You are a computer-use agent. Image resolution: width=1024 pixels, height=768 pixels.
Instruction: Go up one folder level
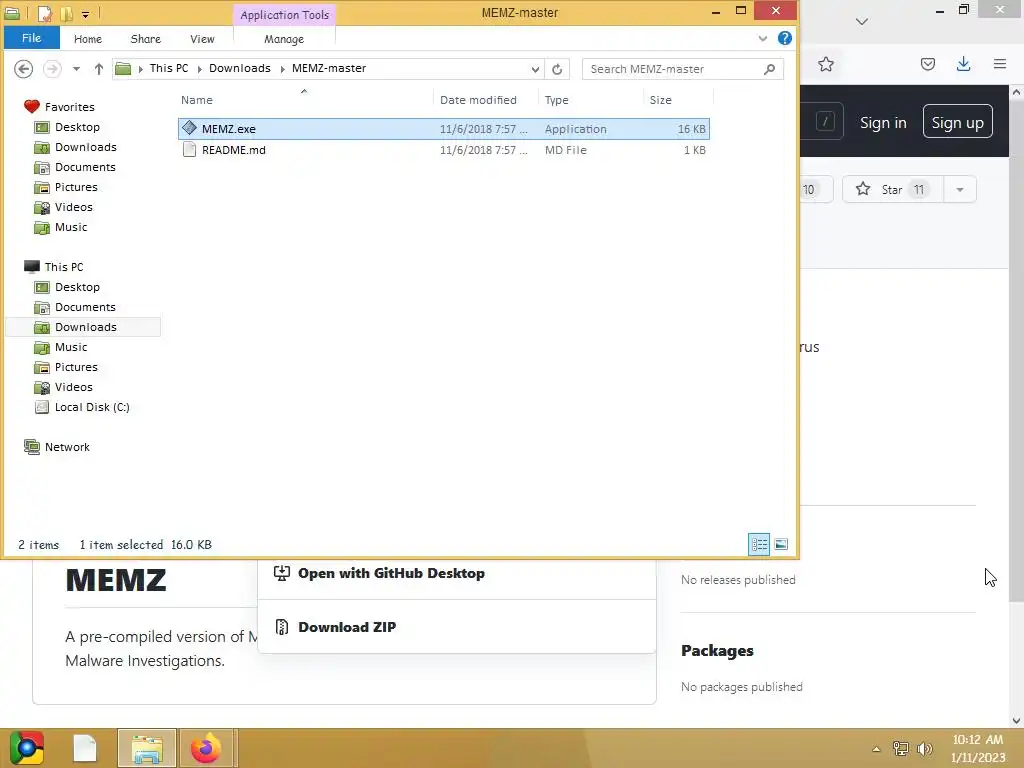[99, 69]
